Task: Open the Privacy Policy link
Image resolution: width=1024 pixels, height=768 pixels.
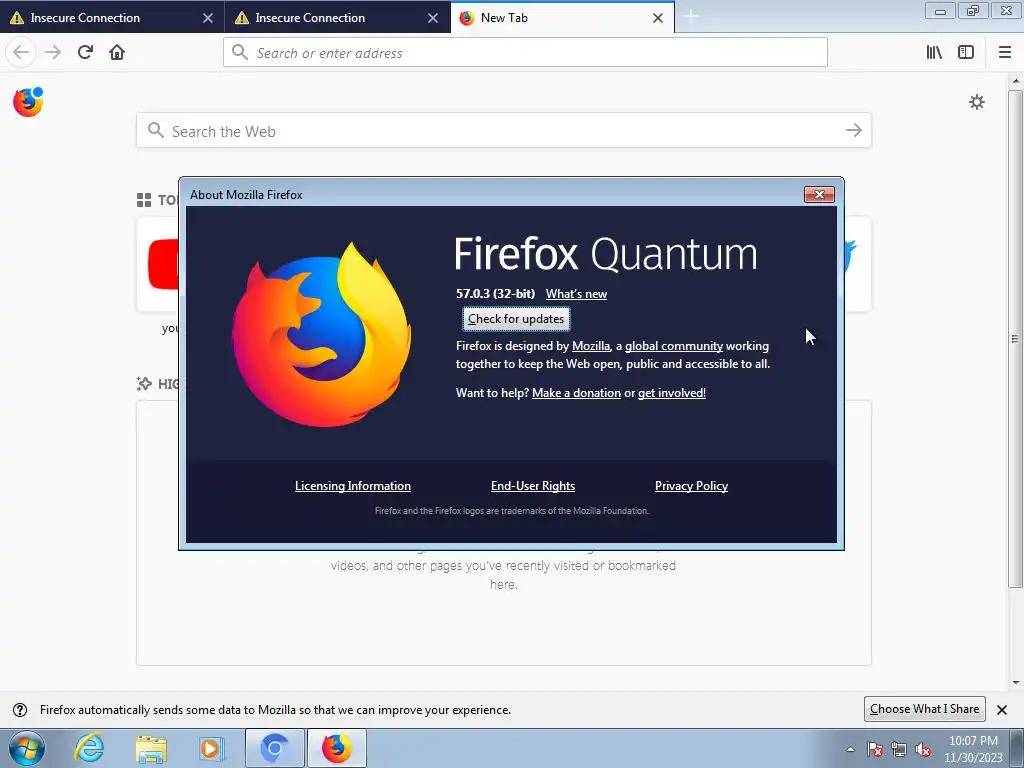Action: click(x=691, y=486)
